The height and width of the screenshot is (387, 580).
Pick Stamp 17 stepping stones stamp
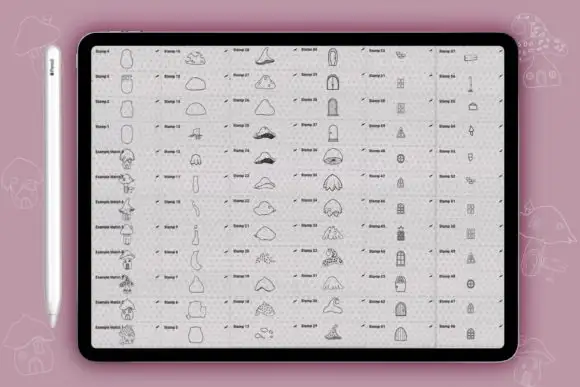pyautogui.click(x=264, y=334)
